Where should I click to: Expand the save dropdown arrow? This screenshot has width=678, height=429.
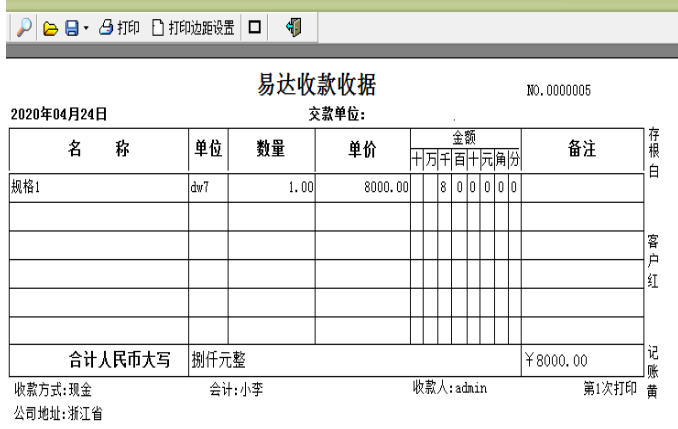point(86,29)
